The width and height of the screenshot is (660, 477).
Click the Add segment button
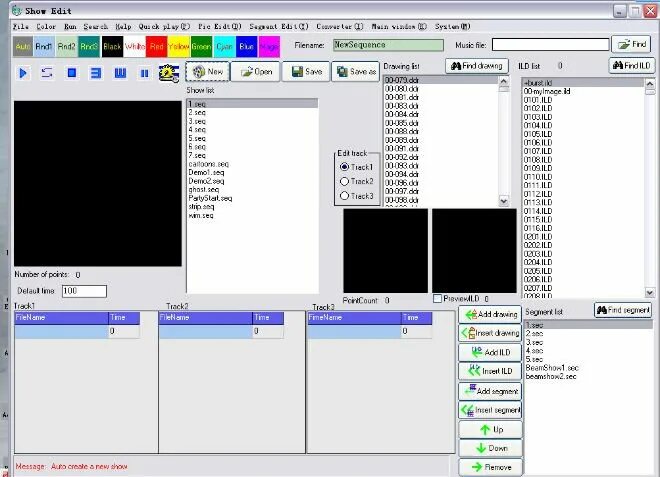coord(490,391)
